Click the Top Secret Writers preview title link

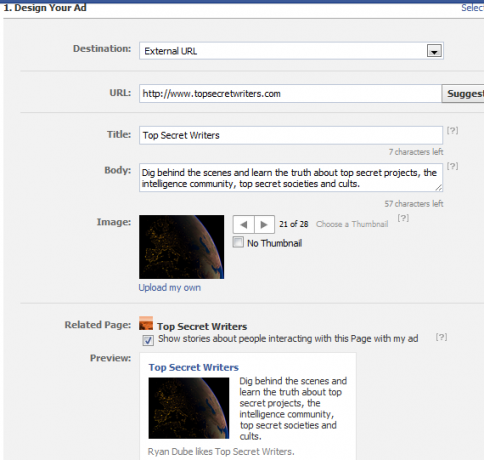tap(194, 367)
